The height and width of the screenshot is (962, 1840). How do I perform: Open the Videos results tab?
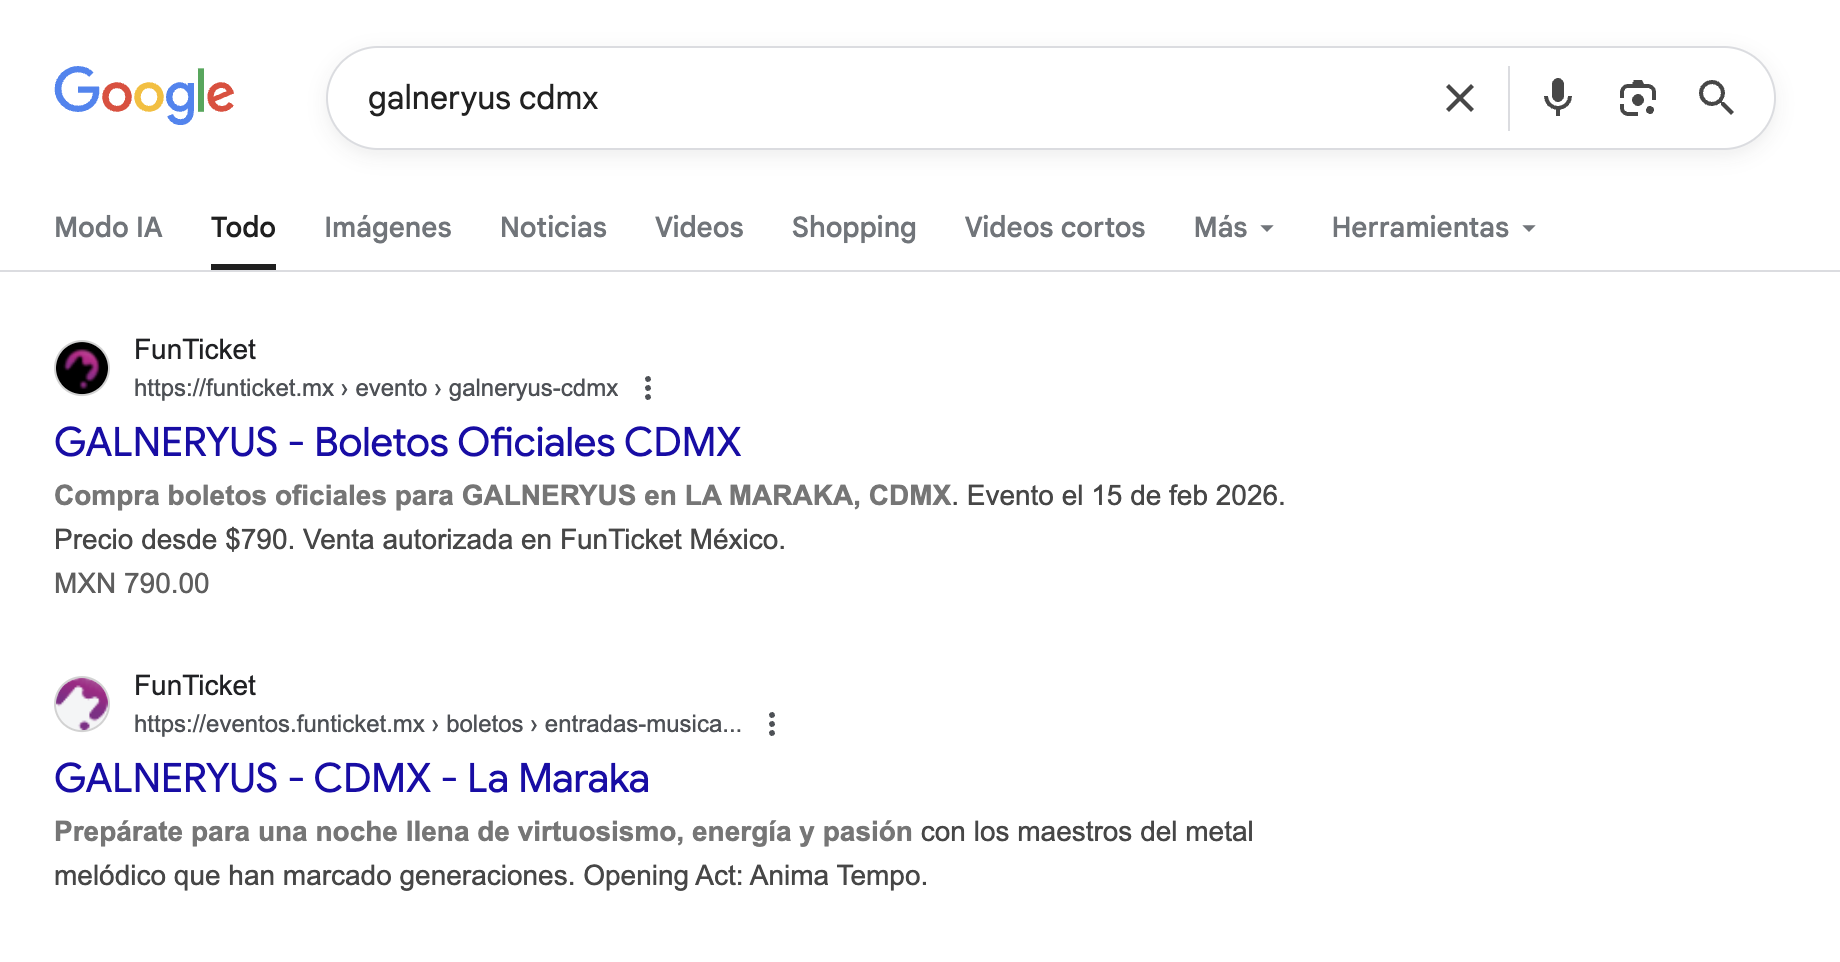(x=698, y=227)
